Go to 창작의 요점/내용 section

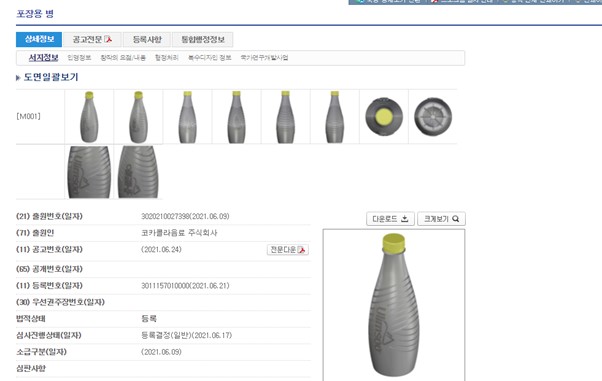(x=123, y=58)
